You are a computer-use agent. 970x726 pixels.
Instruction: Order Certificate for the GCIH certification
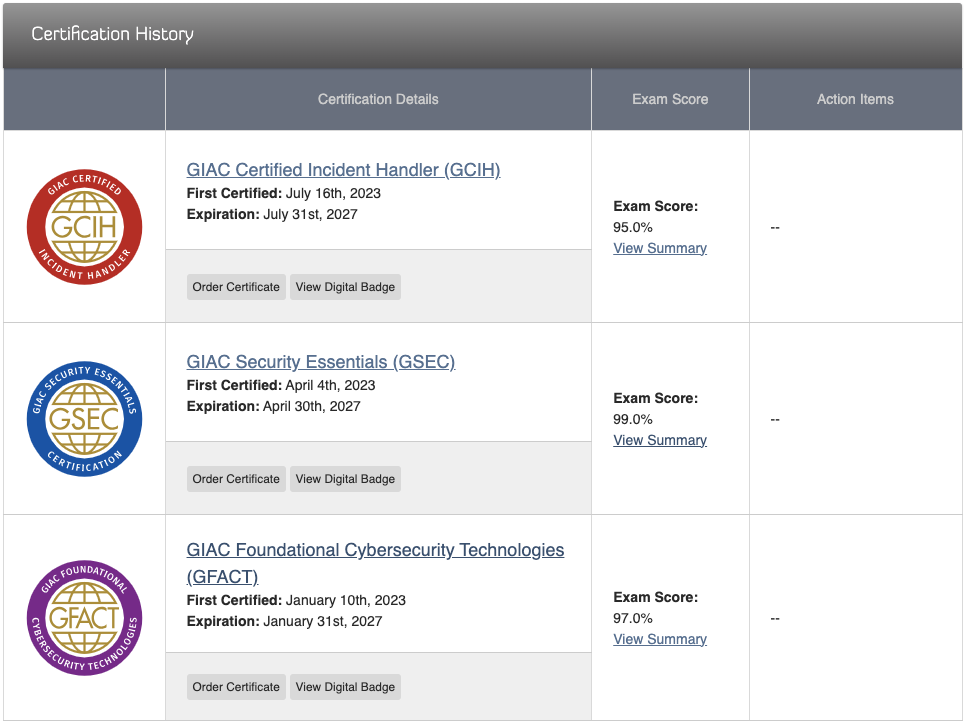(x=236, y=287)
